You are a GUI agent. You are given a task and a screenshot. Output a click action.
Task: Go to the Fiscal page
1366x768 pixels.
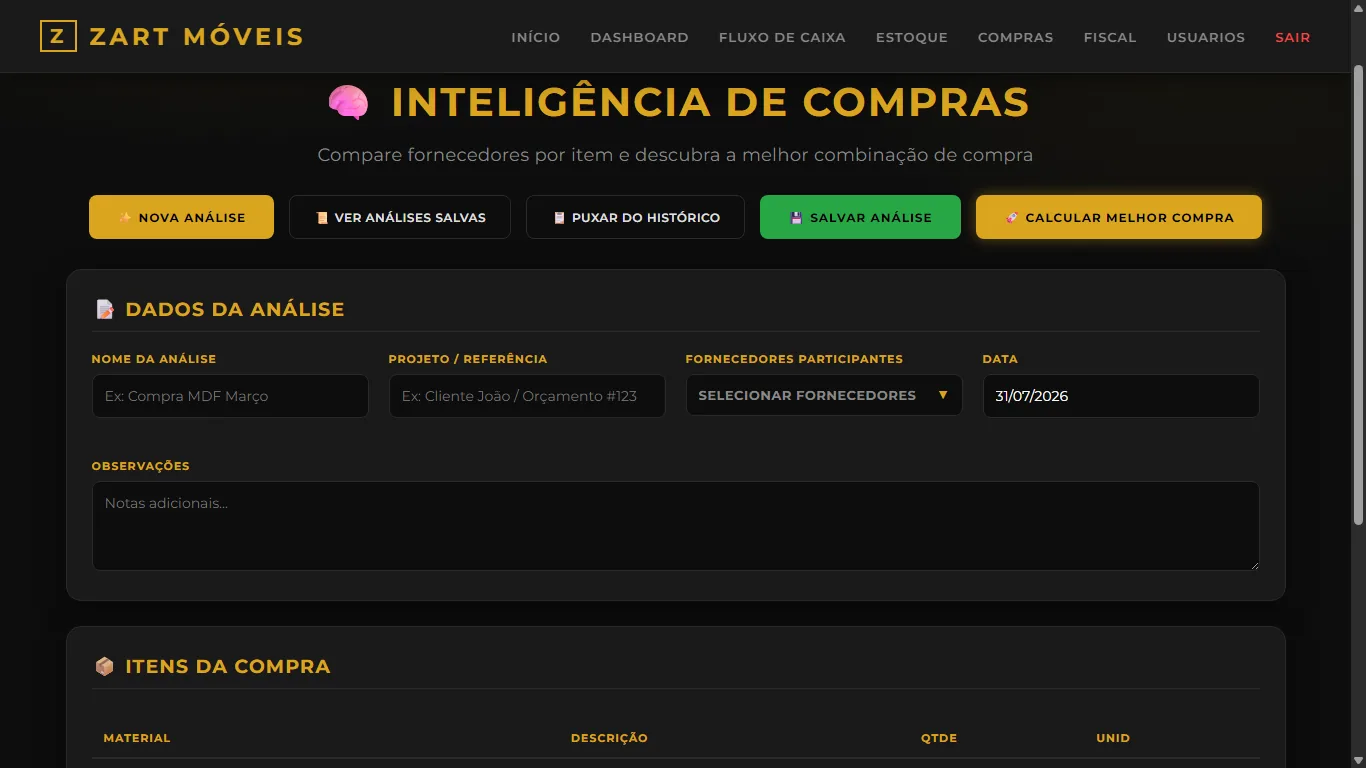coord(1110,37)
